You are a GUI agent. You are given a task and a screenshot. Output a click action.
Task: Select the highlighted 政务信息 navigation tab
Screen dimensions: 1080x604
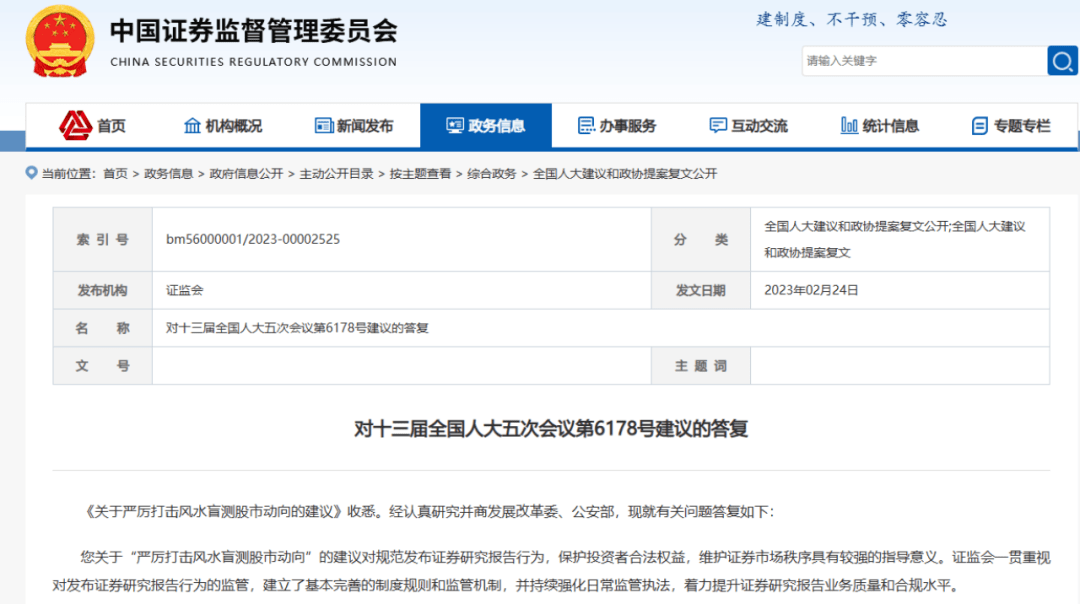coord(486,125)
